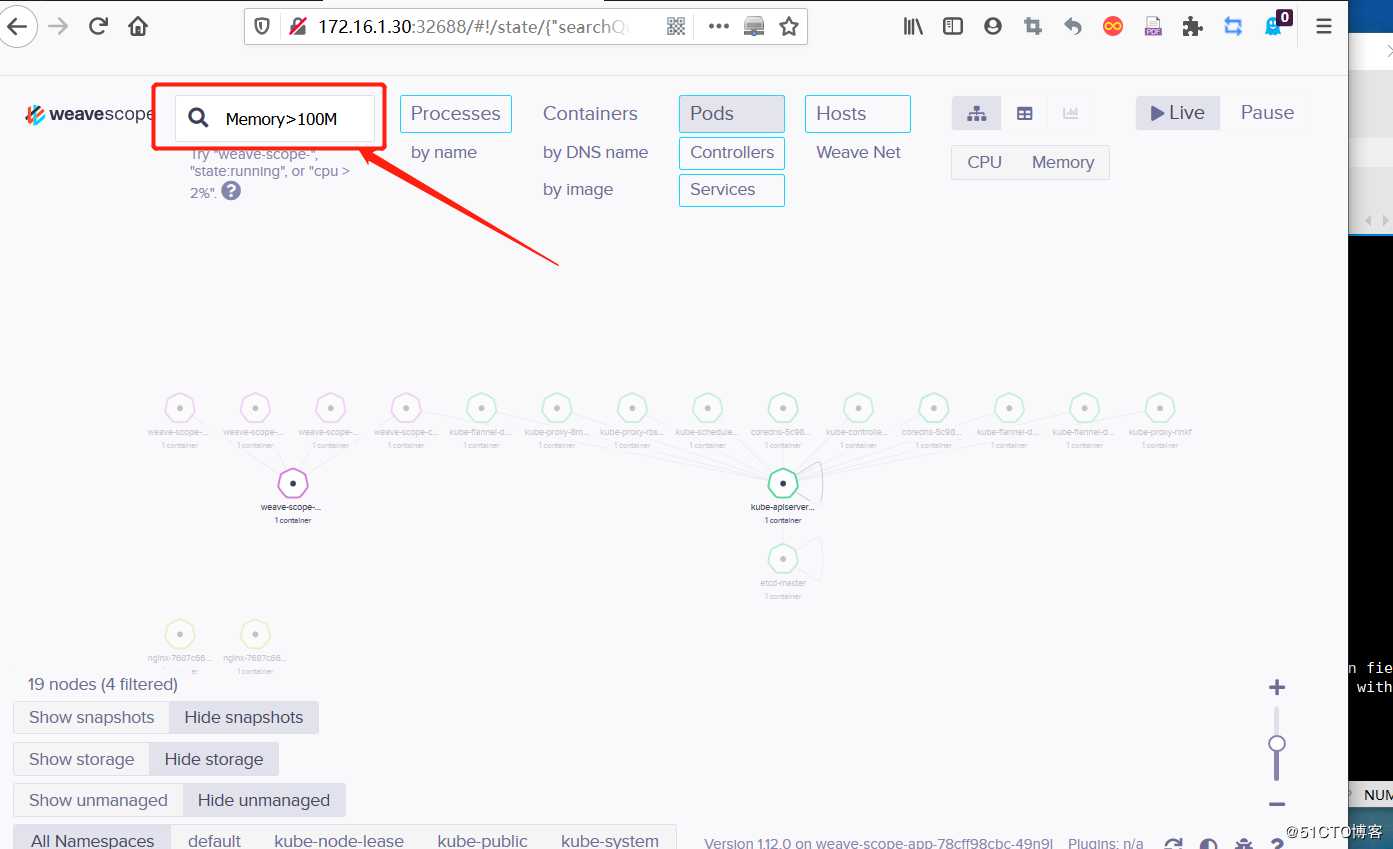Viewport: 1393px width, 849px height.
Task: Open the PDF extension icon
Action: point(1153,27)
